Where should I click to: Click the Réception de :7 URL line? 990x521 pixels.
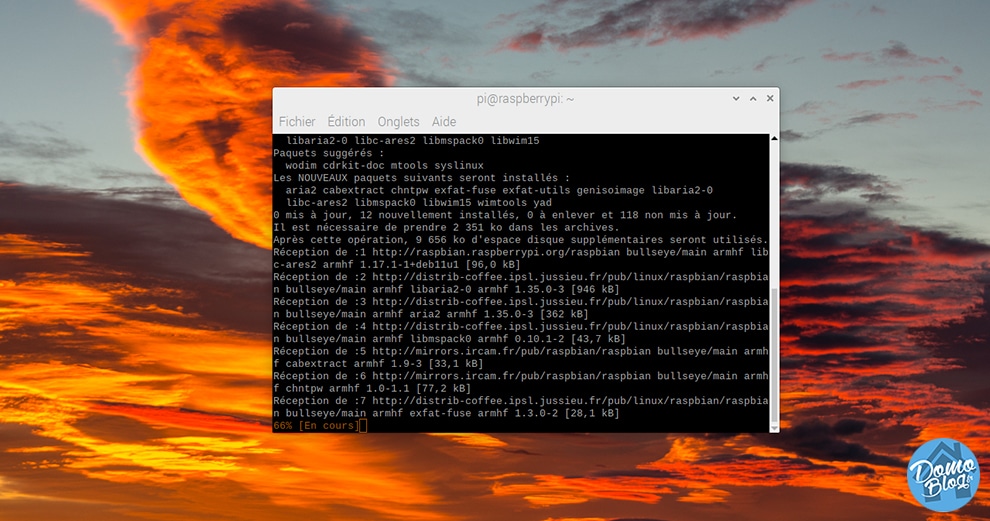point(520,400)
